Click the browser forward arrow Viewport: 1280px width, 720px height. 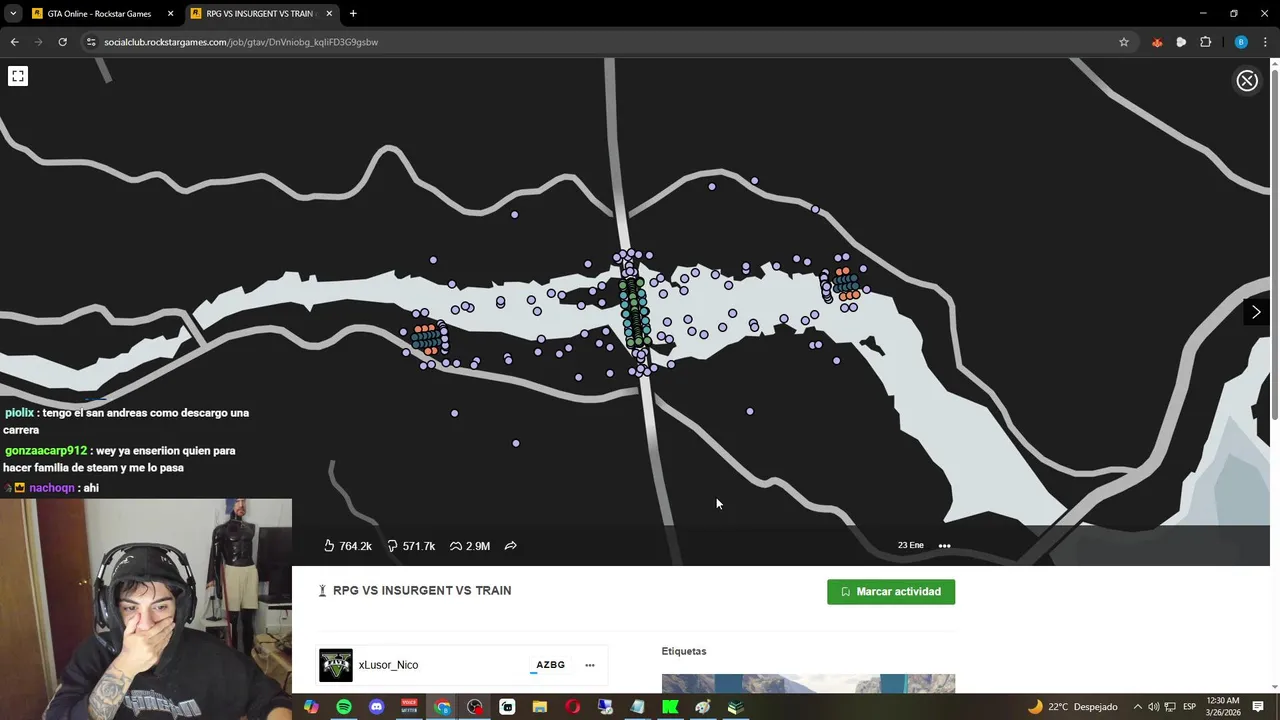point(38,42)
